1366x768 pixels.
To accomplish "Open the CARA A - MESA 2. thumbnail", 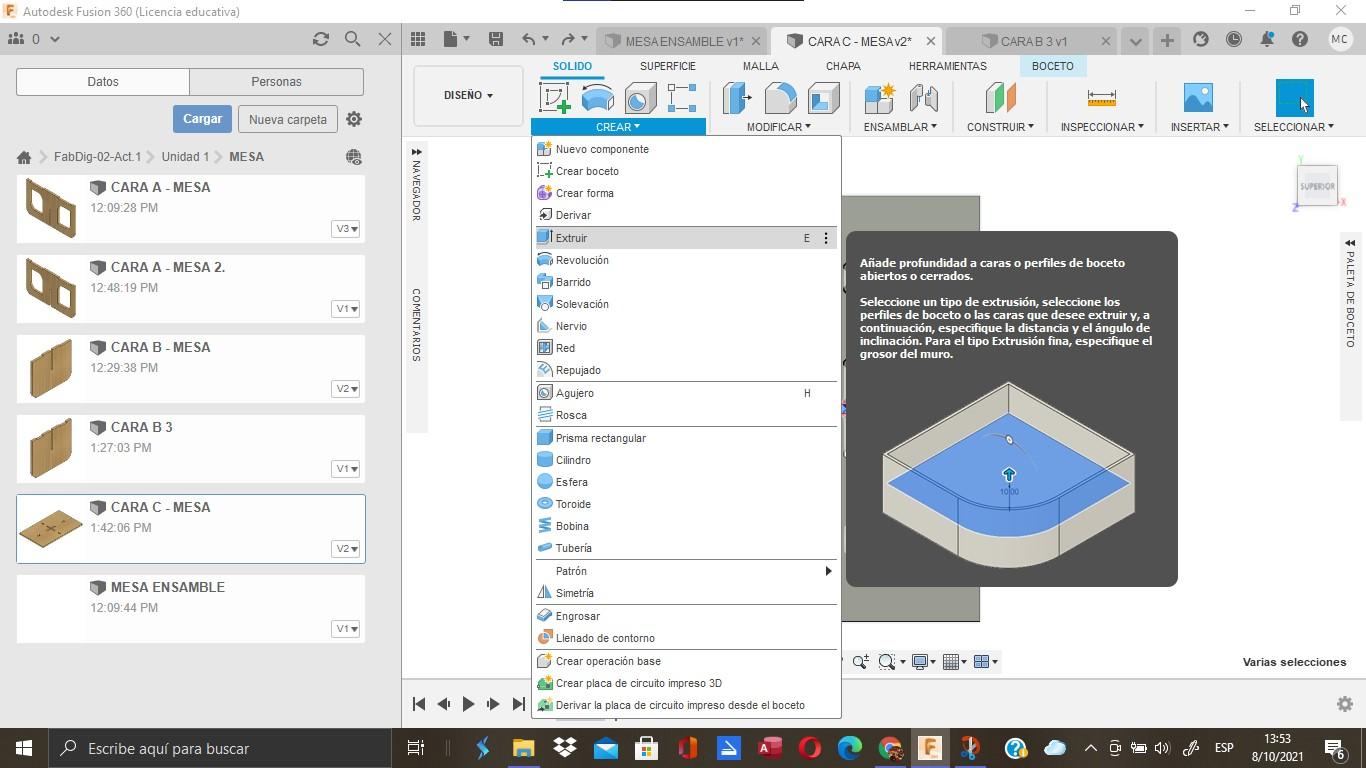I will pyautogui.click(x=50, y=288).
